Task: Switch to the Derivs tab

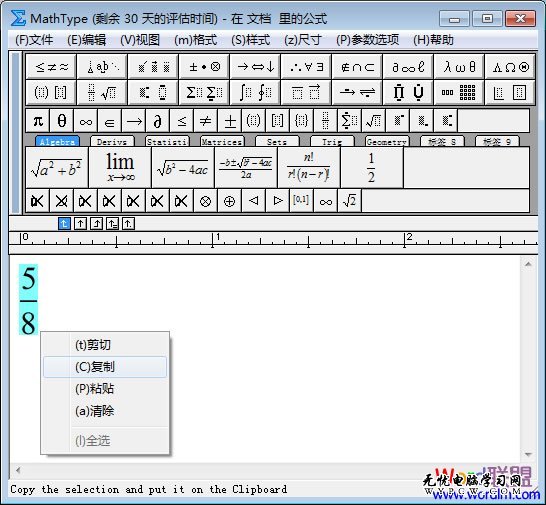Action: tap(112, 141)
